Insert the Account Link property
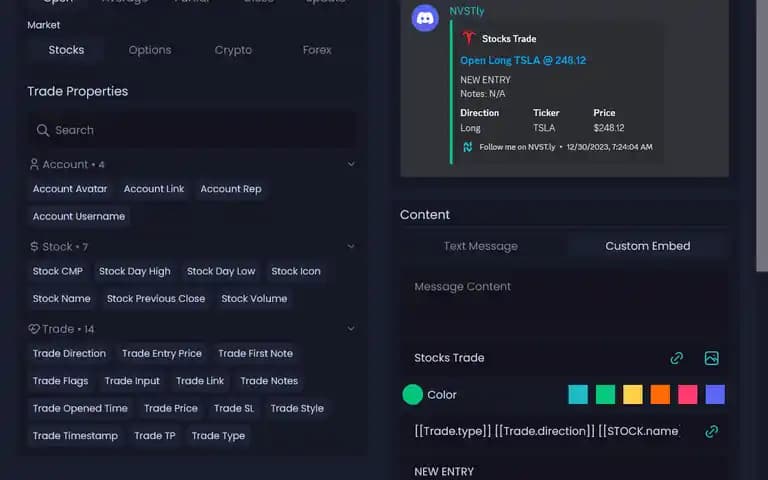Image resolution: width=768 pixels, height=480 pixels. [154, 189]
